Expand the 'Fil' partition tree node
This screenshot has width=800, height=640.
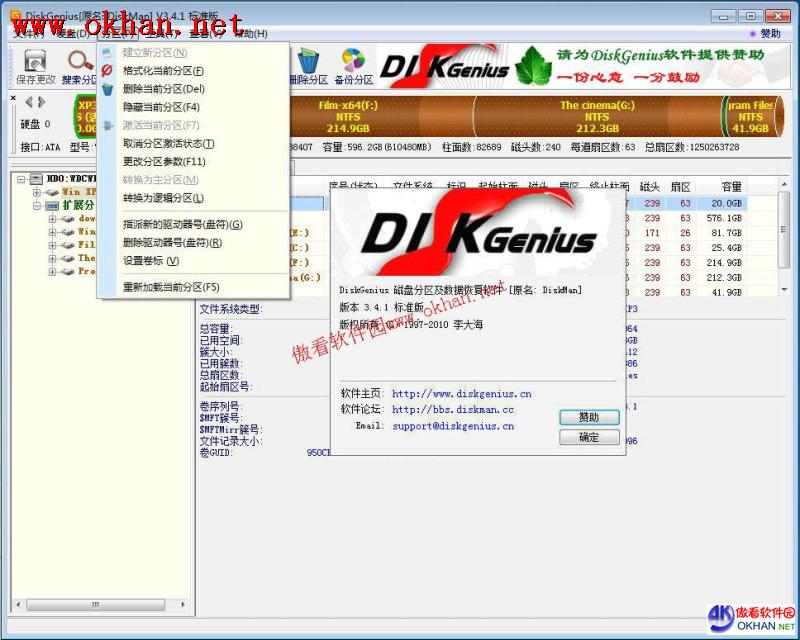pos(52,245)
